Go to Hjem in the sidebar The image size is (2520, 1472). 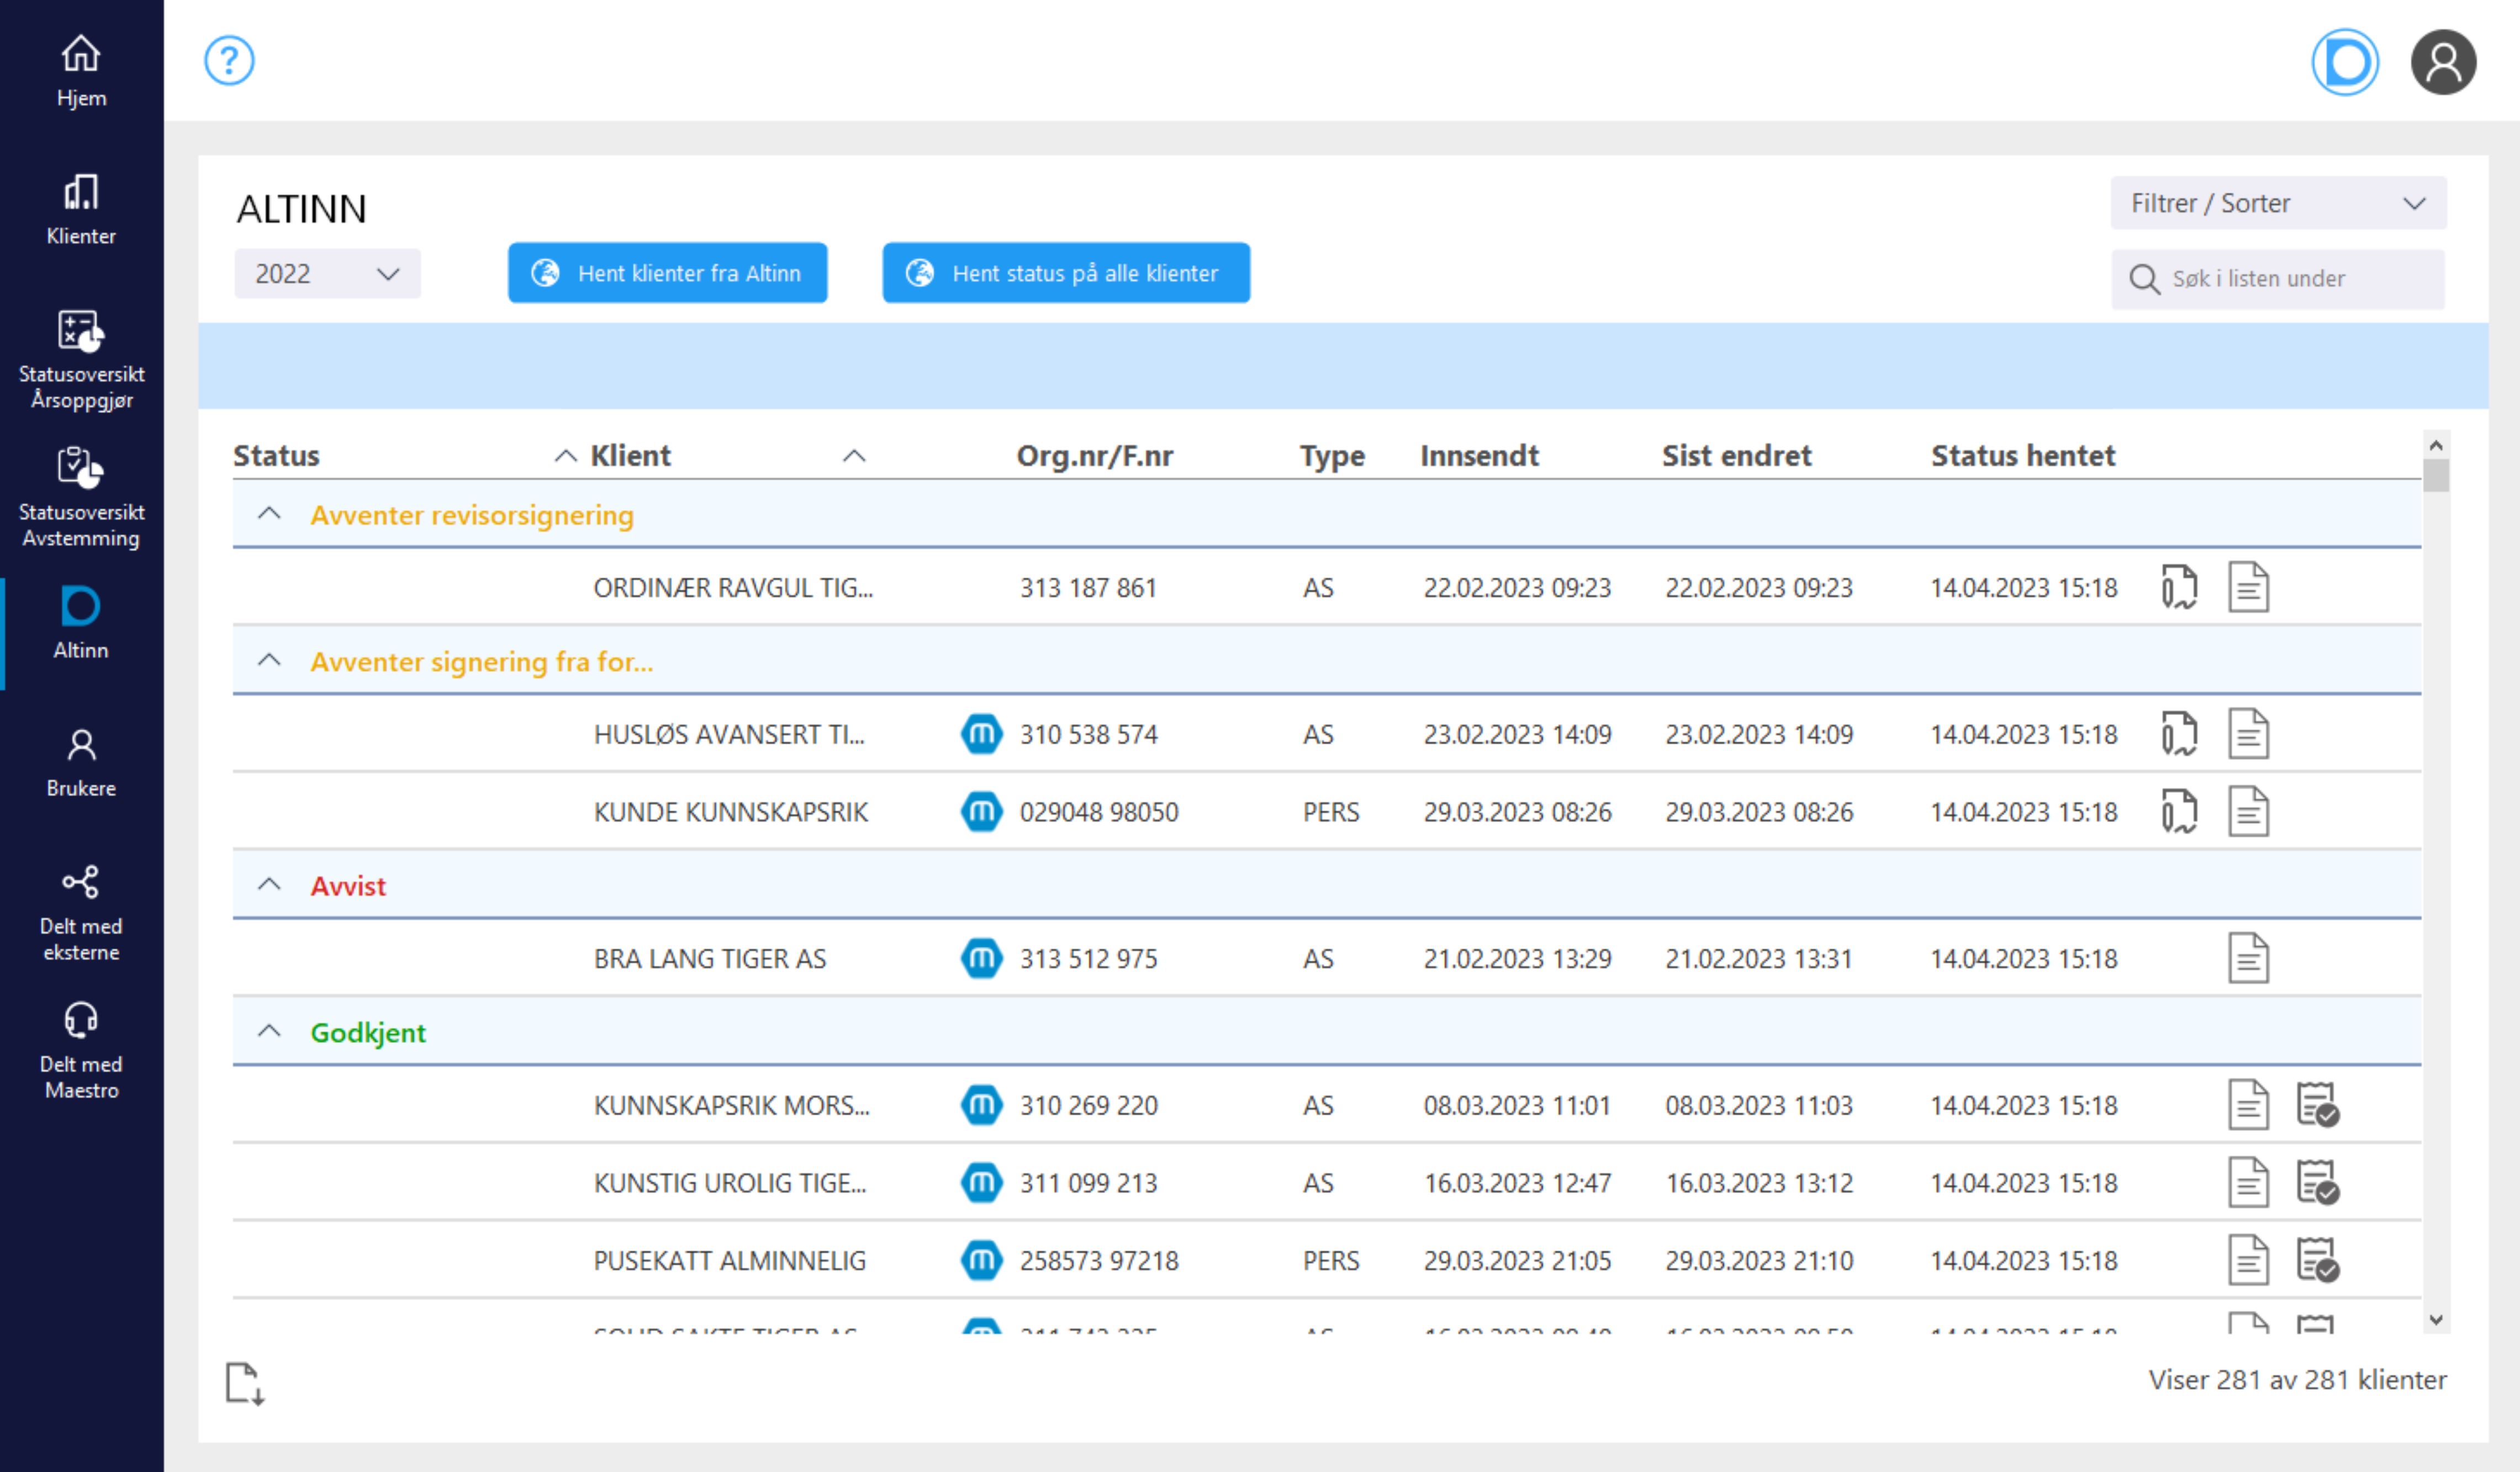[x=81, y=70]
